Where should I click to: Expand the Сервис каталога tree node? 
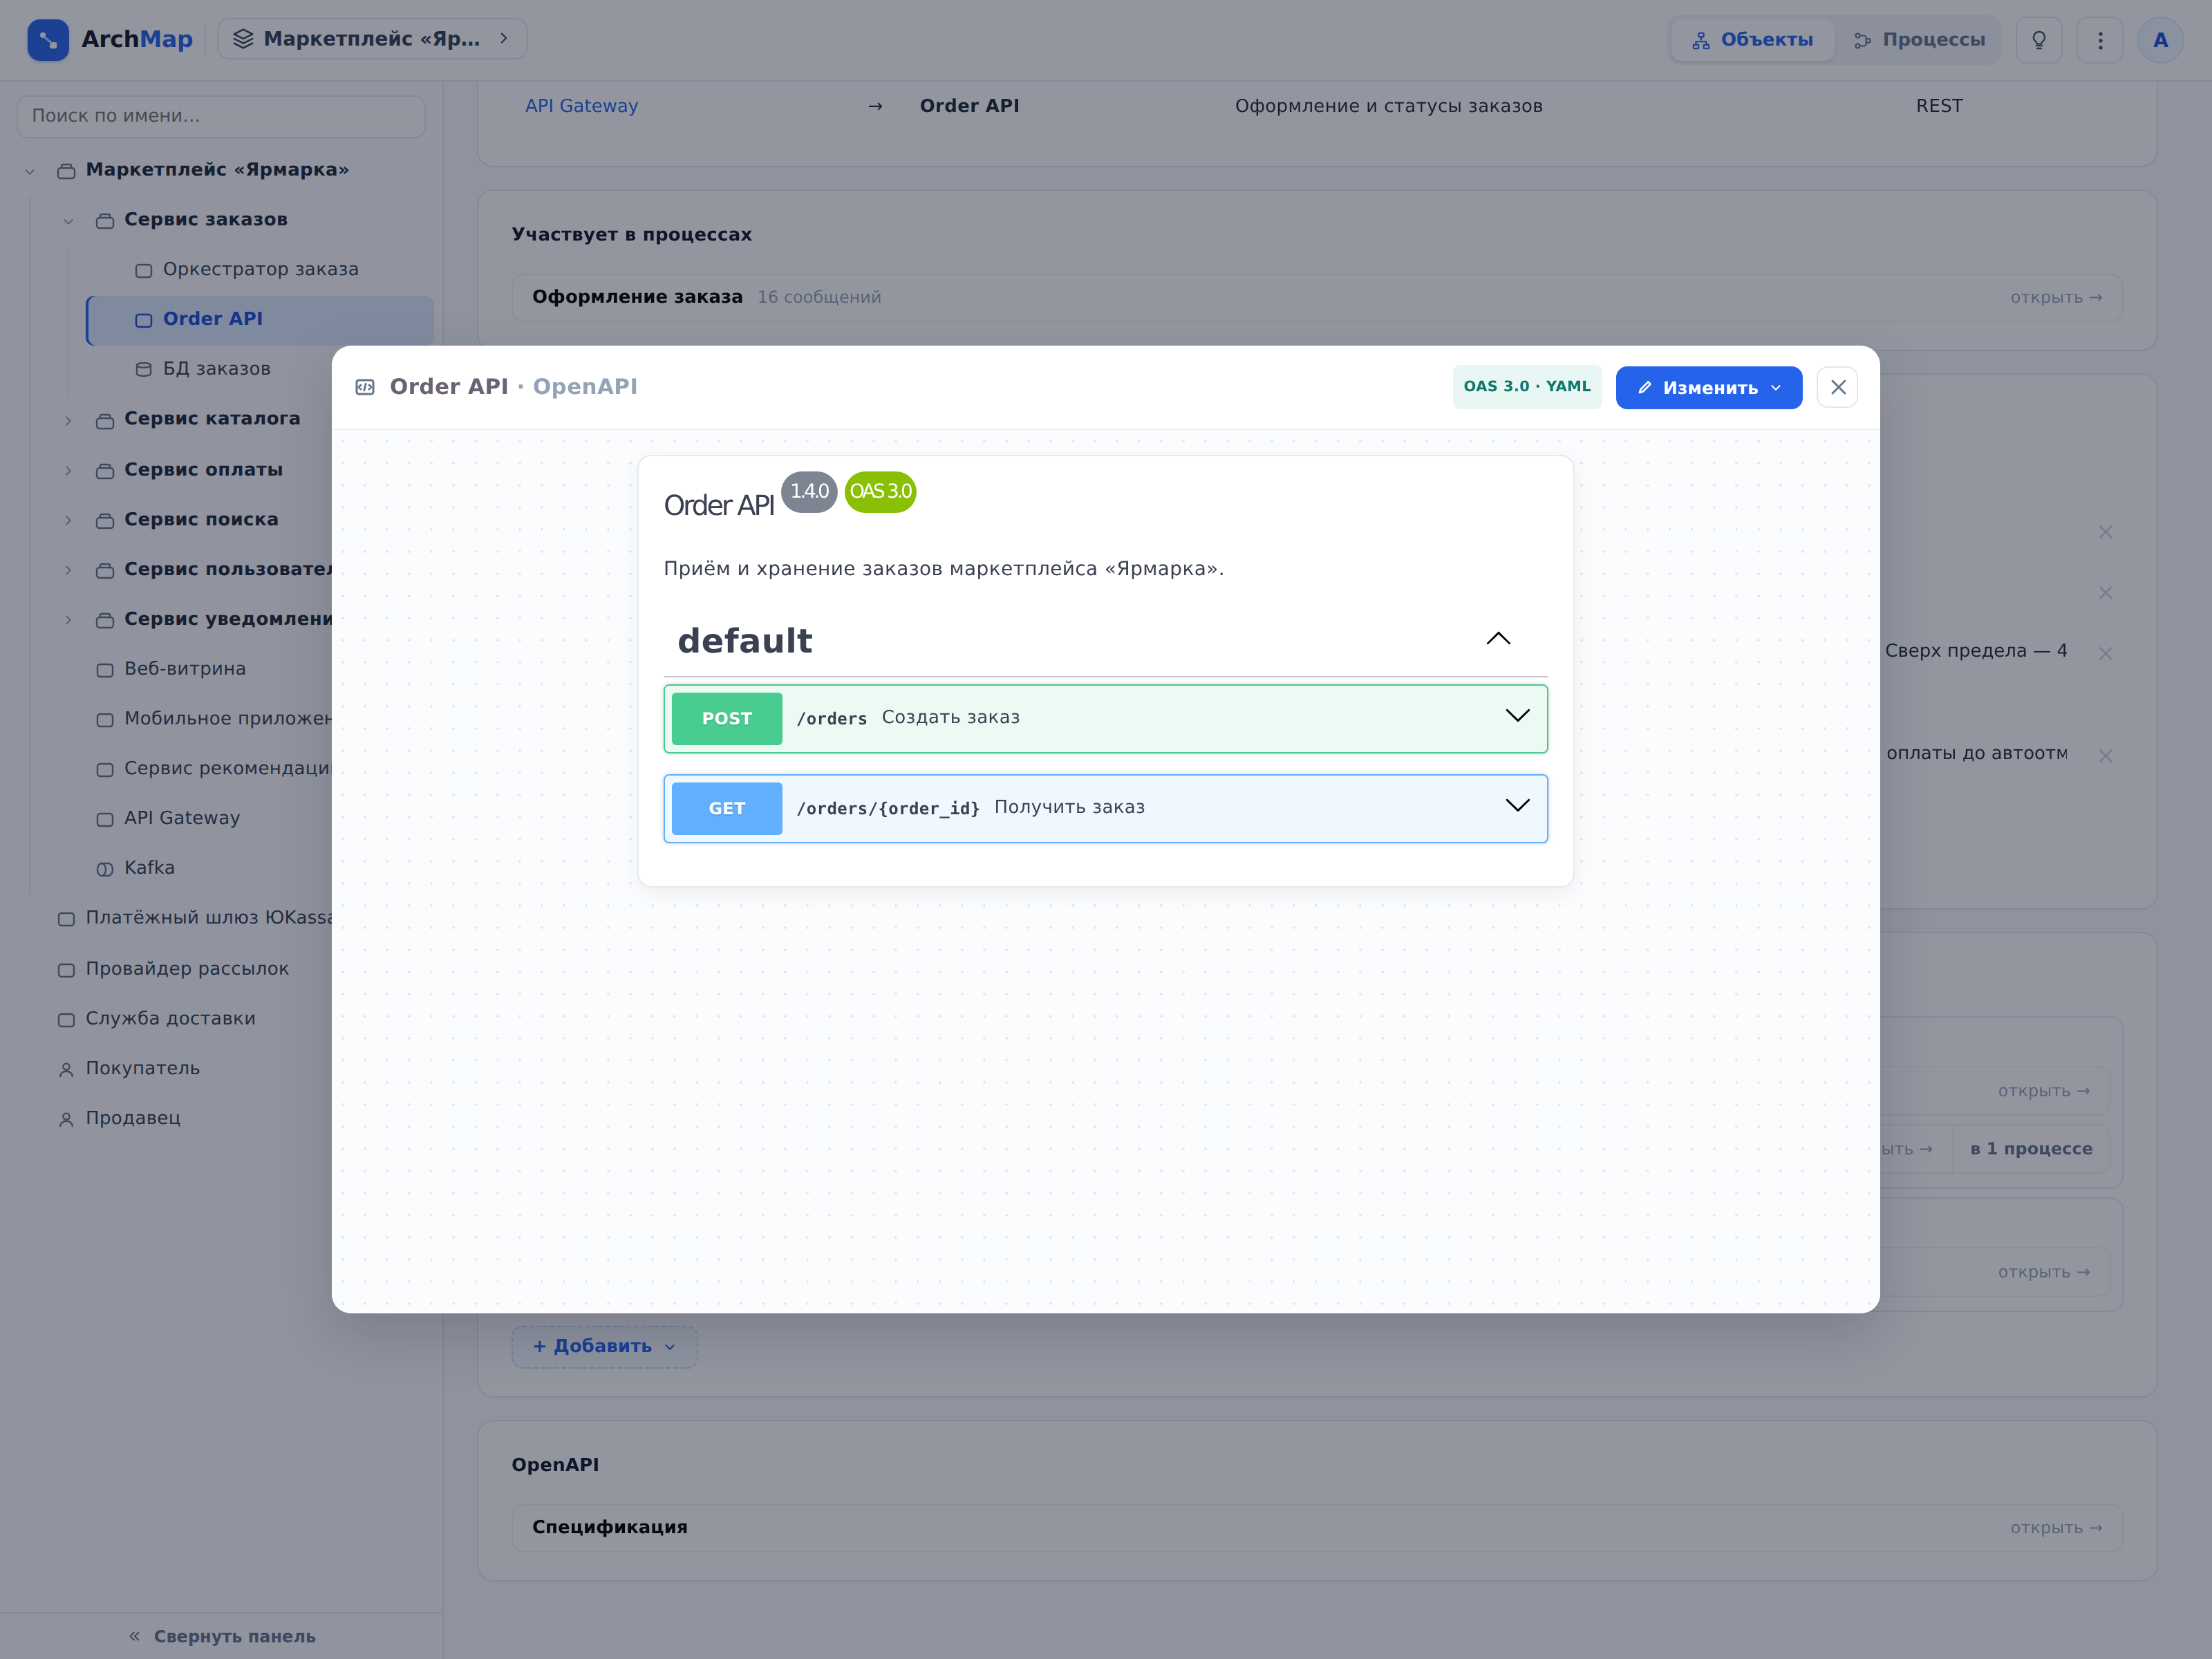[x=68, y=420]
